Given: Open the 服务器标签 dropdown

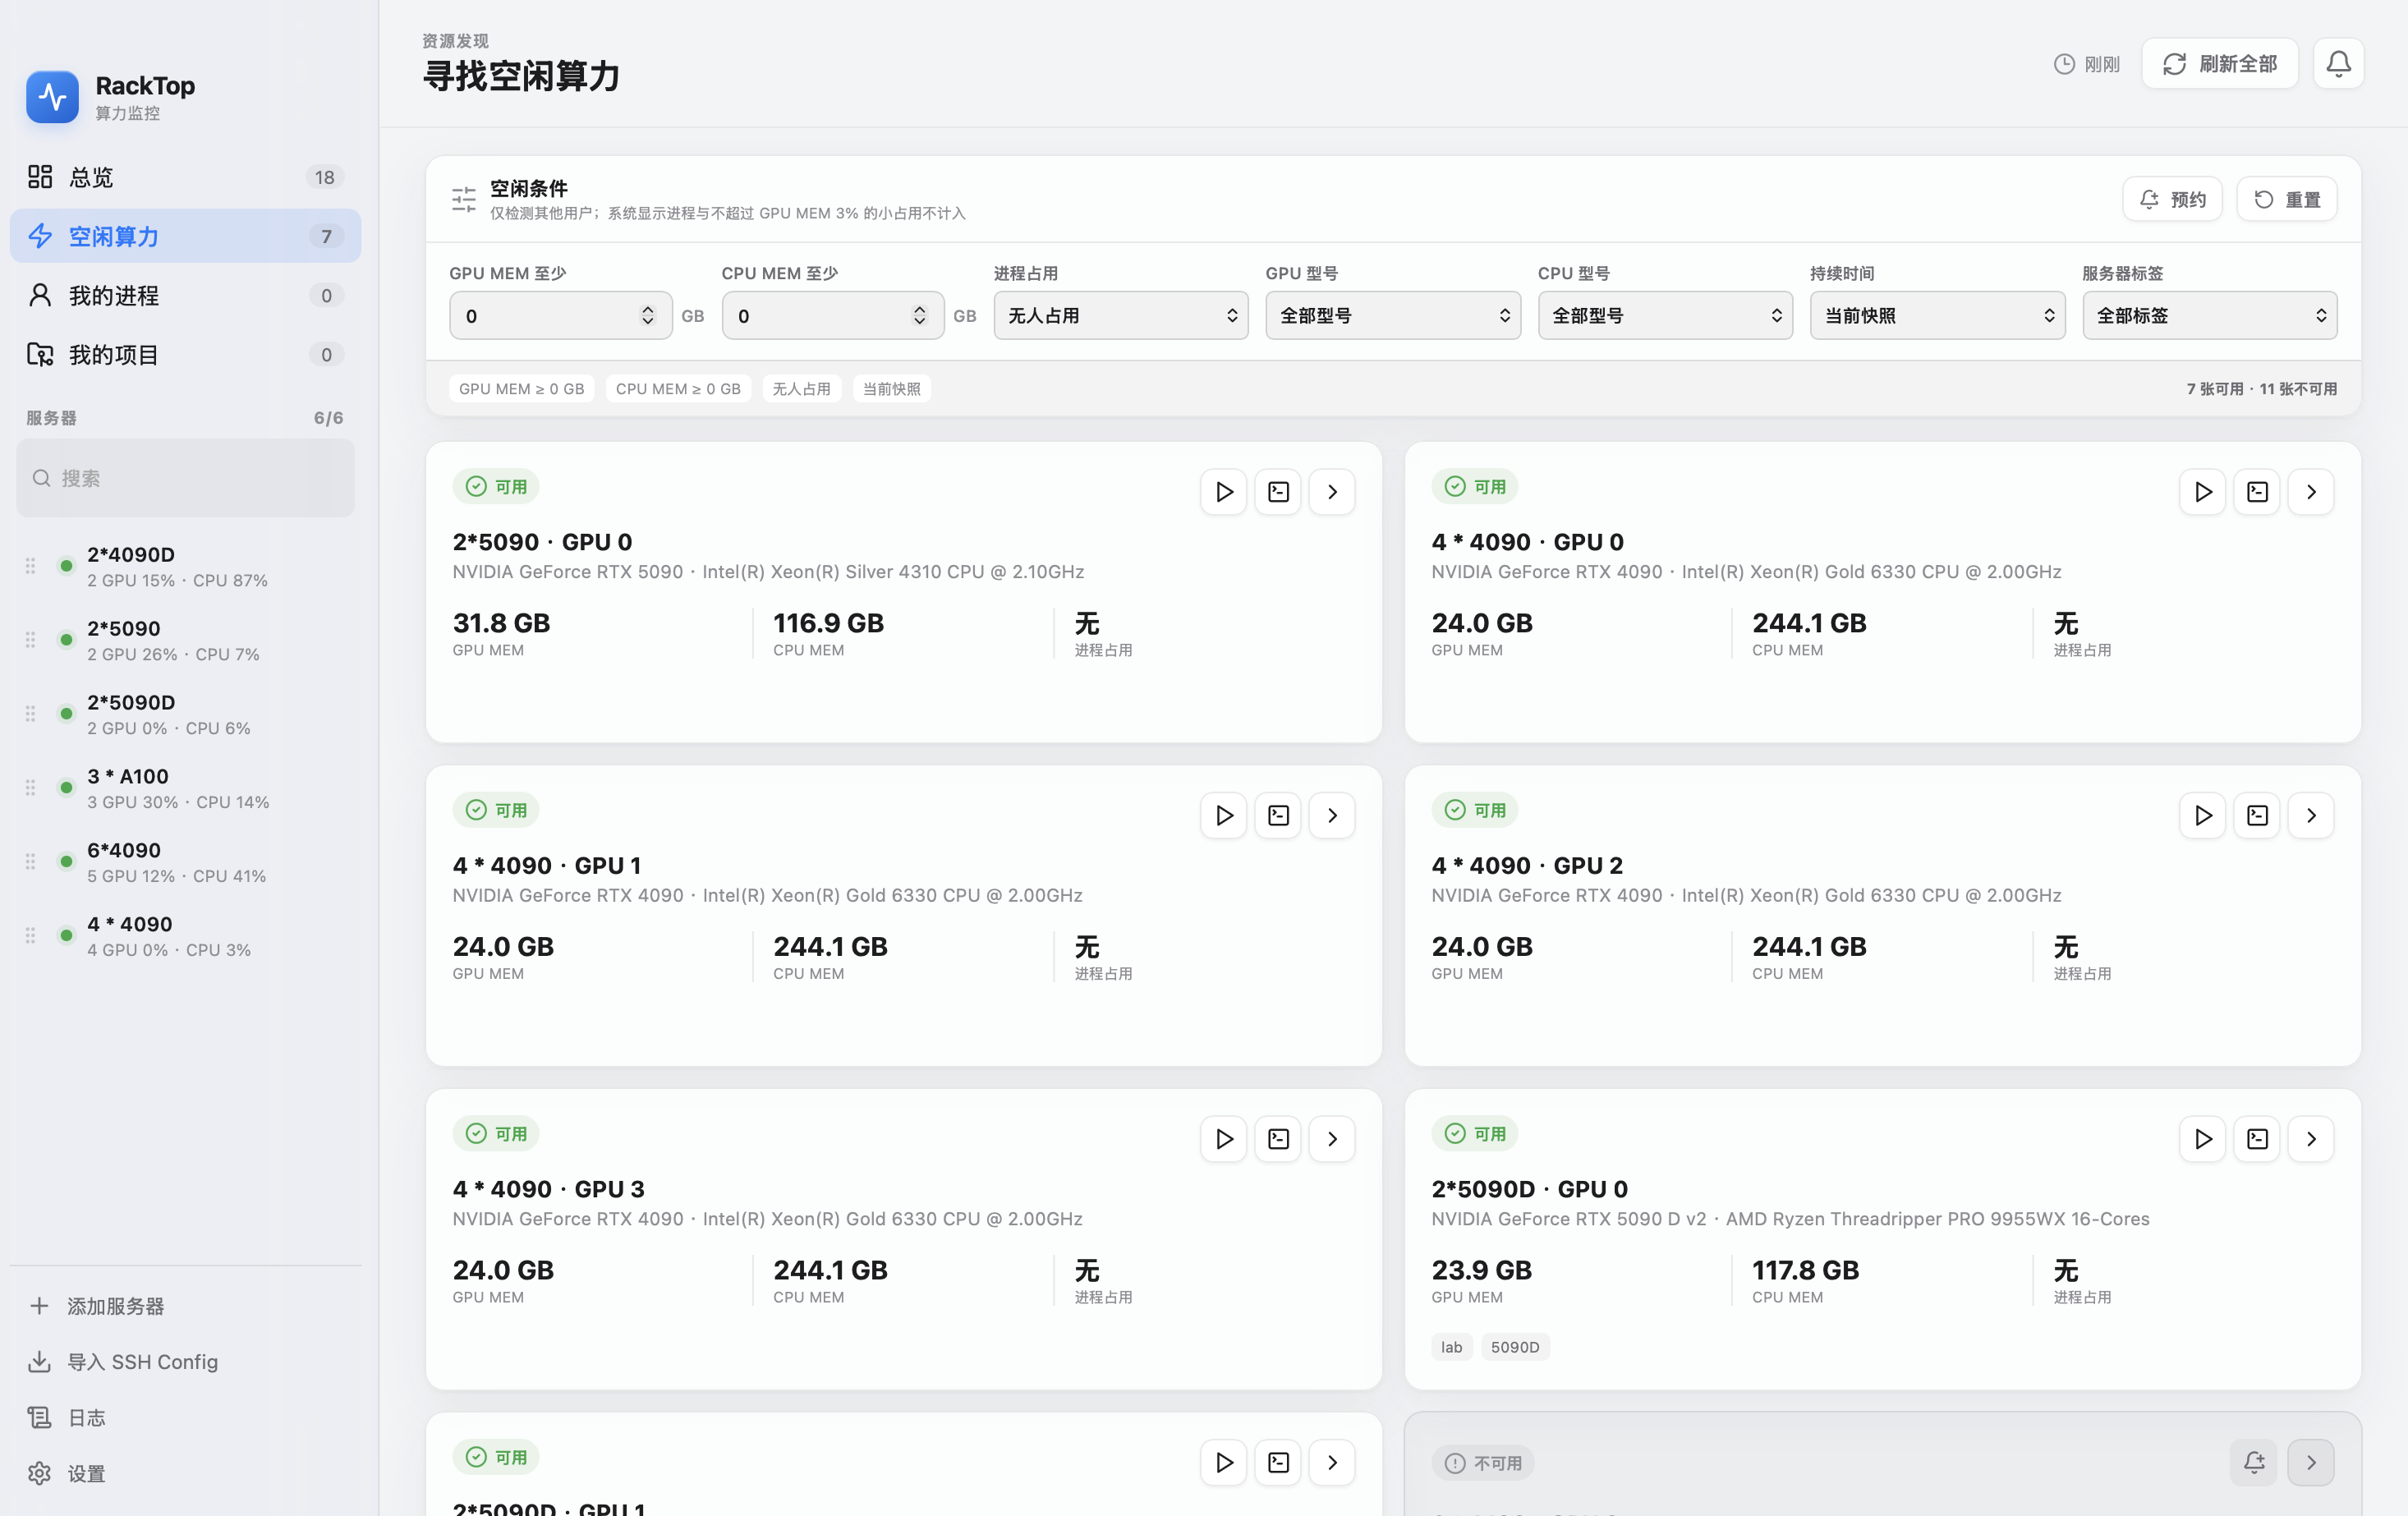Looking at the screenshot, I should [2209, 316].
